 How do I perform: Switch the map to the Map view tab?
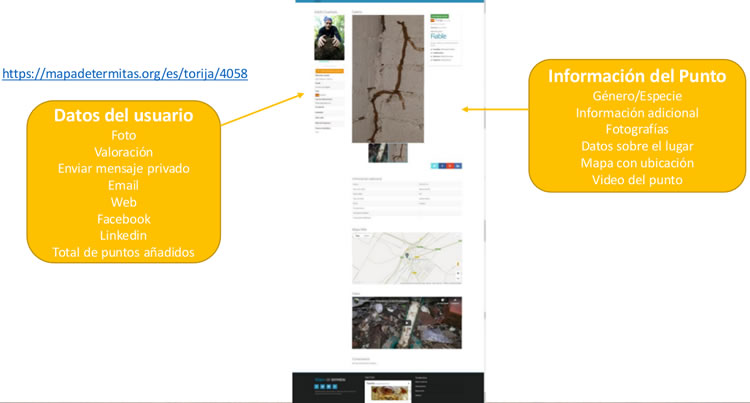click(x=357, y=238)
